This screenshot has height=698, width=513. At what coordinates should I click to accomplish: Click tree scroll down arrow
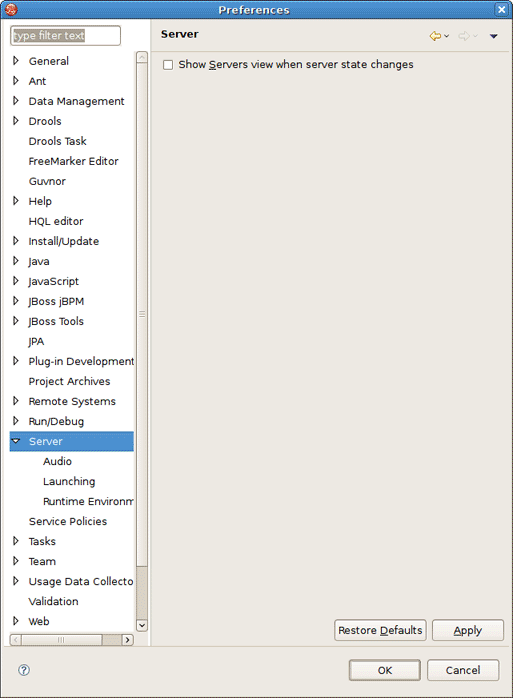[x=142, y=625]
